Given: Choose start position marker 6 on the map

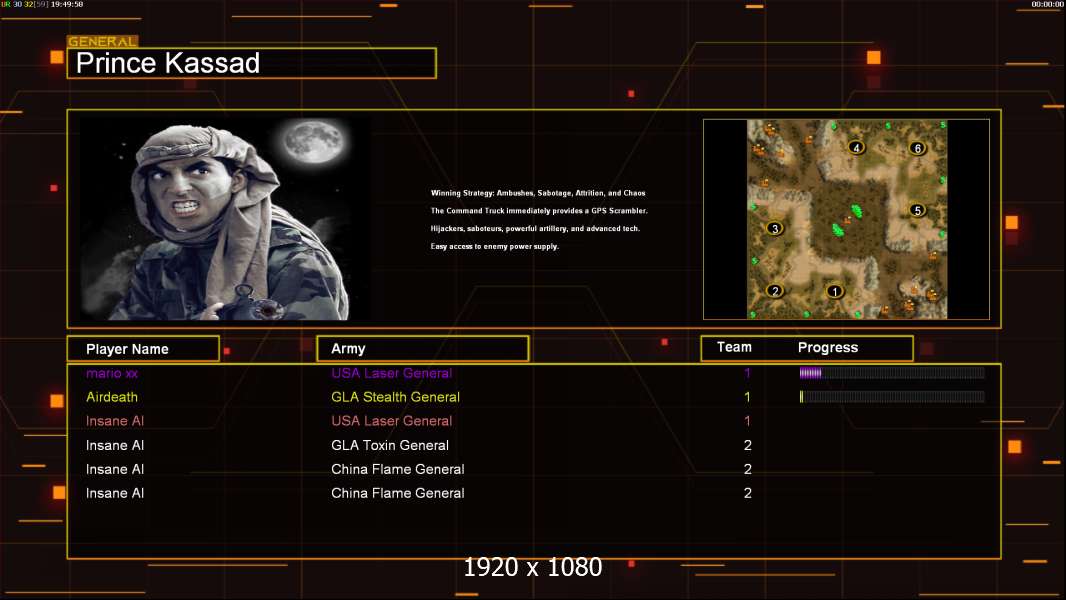Looking at the screenshot, I should tap(918, 147).
